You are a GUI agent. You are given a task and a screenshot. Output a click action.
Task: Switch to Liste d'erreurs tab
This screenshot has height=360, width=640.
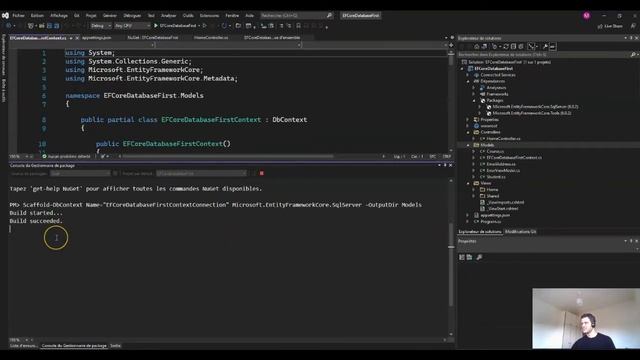[x=24, y=346]
